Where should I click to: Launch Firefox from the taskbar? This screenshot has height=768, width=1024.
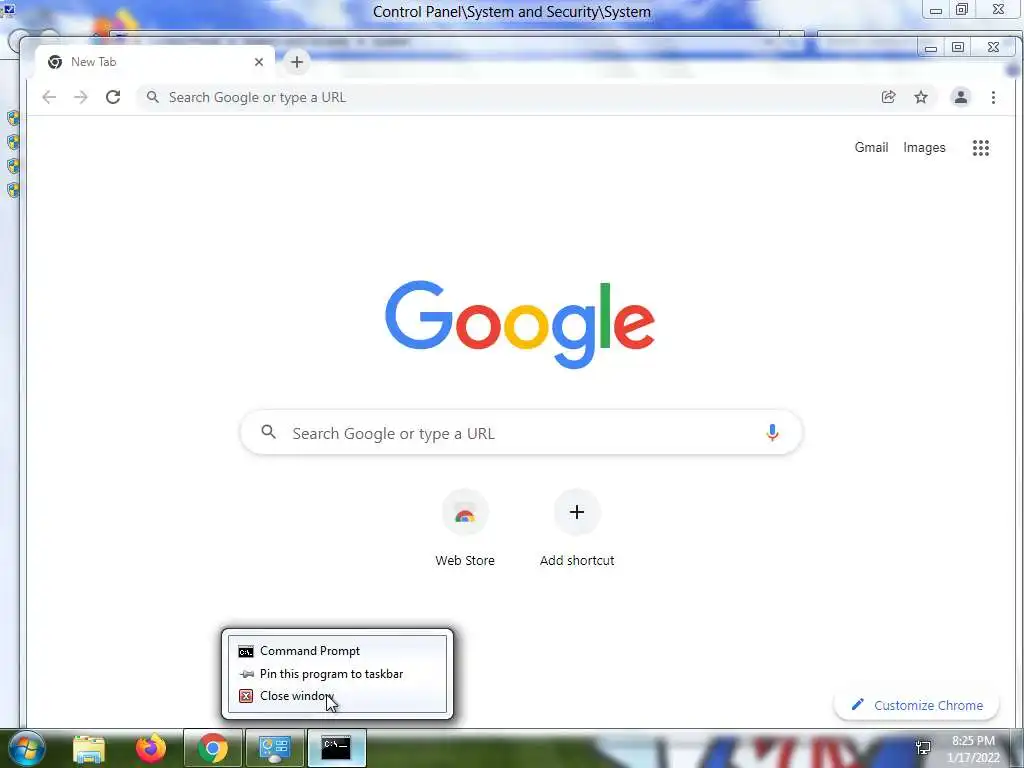click(151, 748)
